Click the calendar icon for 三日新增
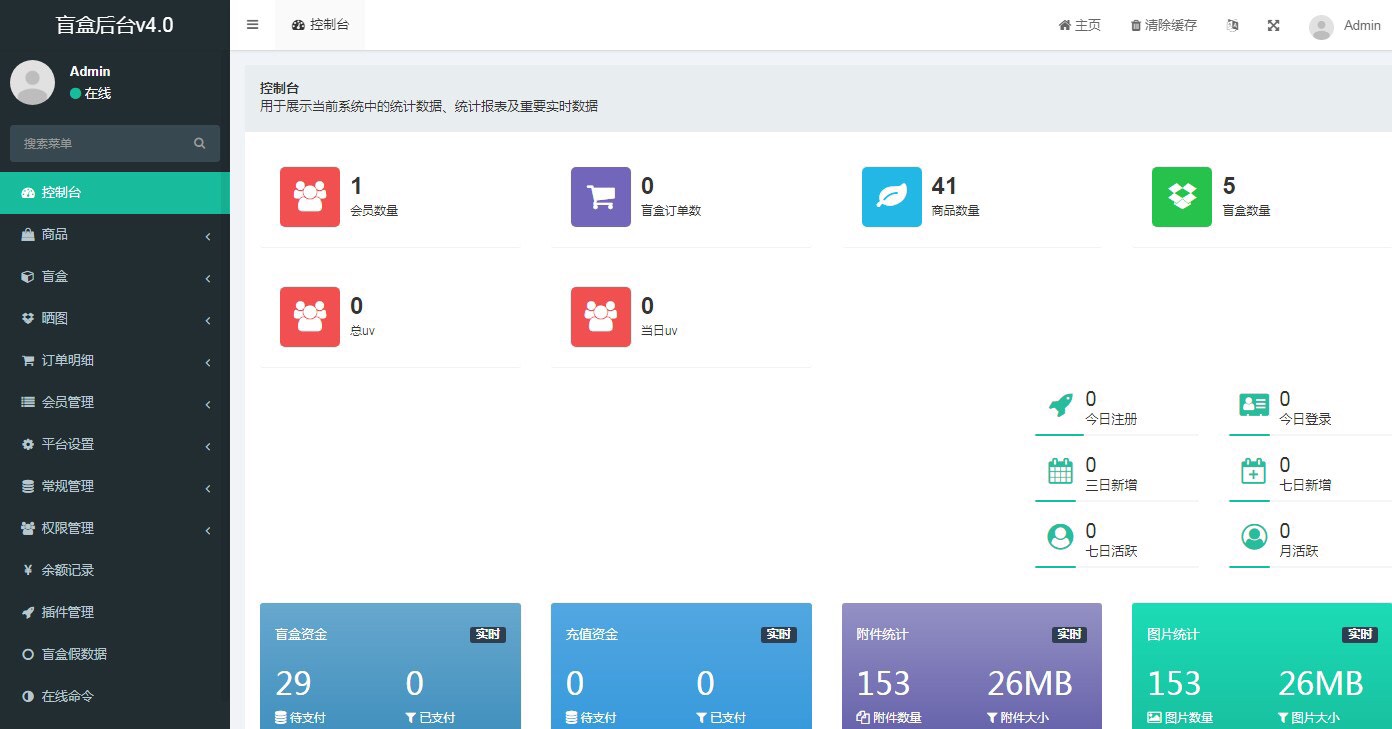This screenshot has width=1392, height=729. click(1060, 471)
